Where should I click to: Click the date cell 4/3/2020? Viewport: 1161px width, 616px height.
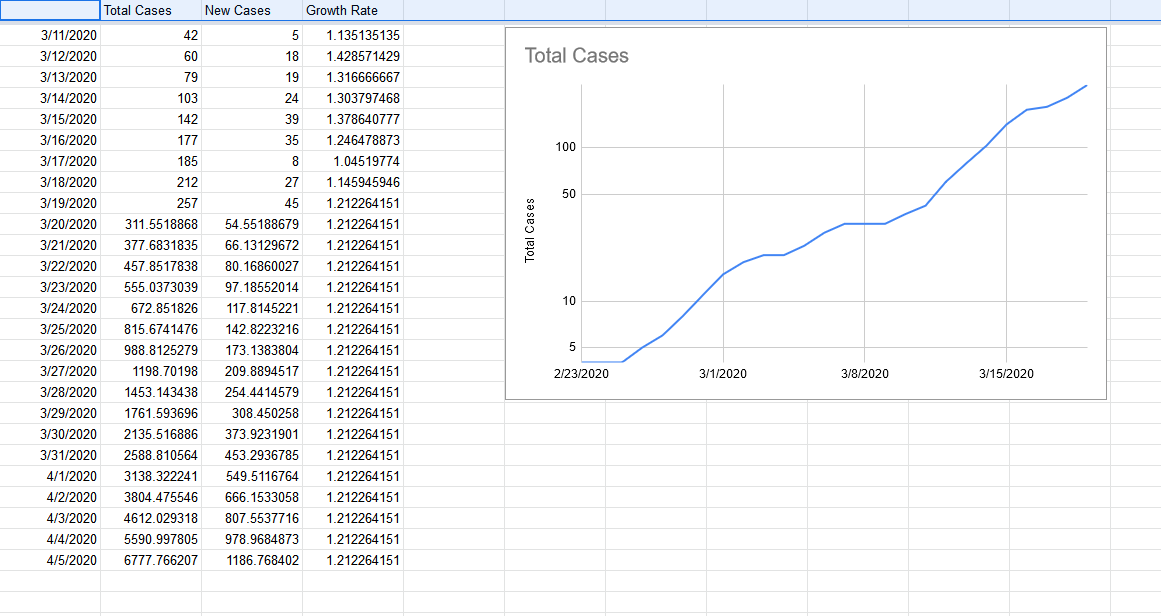click(50, 518)
